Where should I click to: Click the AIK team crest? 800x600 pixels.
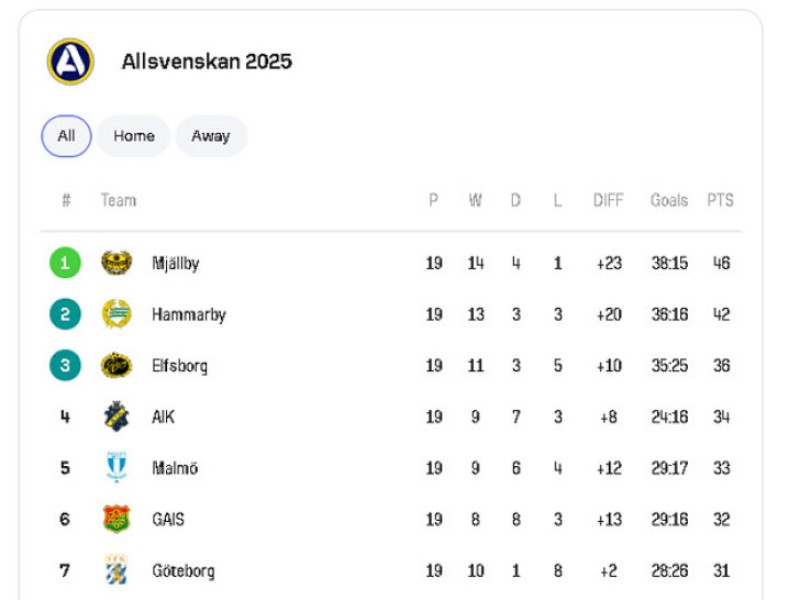[116, 416]
